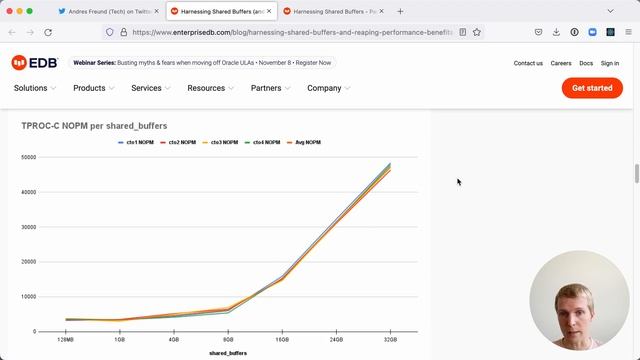640x360 pixels.
Task: Click the chart title TPROC-C NOPM per shared_buffers
Action: (x=94, y=126)
